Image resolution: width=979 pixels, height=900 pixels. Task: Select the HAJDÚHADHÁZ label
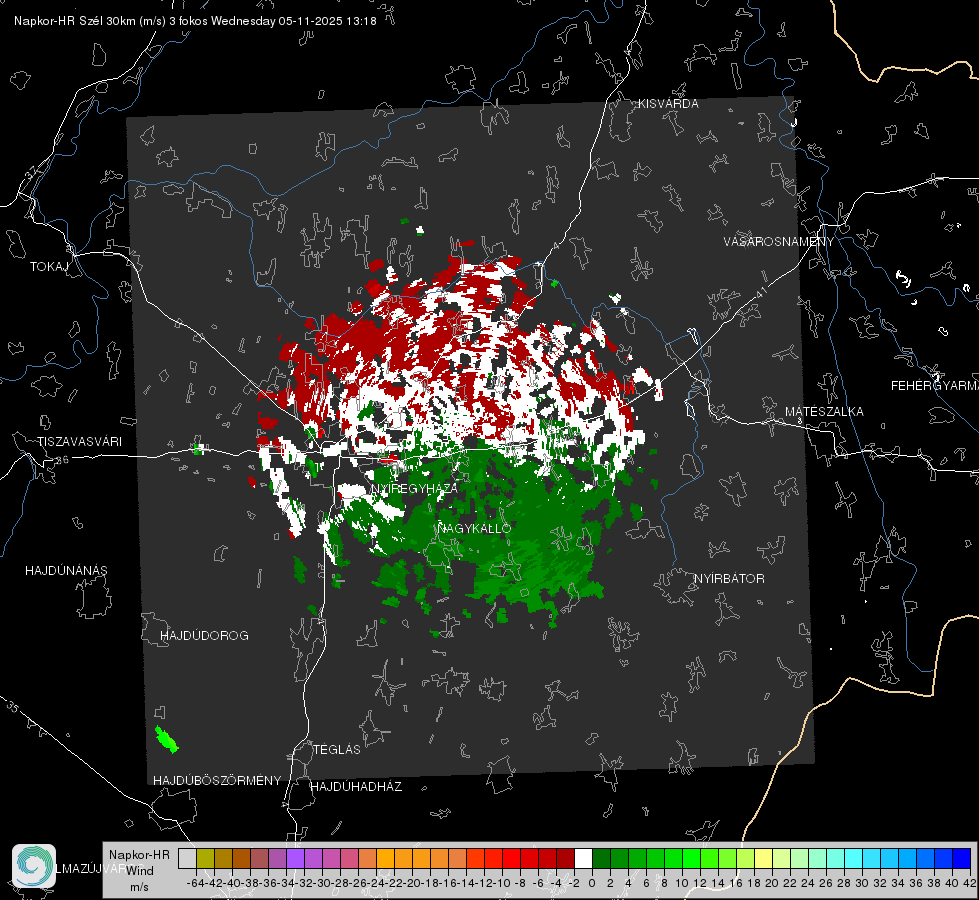(x=356, y=787)
